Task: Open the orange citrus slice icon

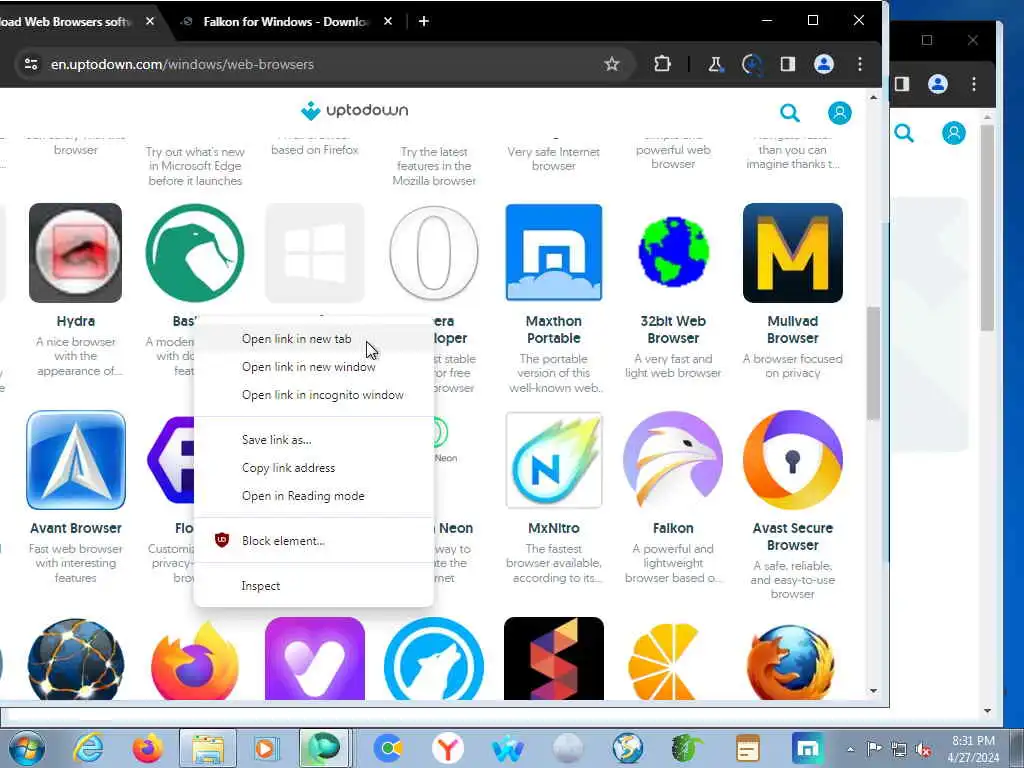Action: [663, 661]
